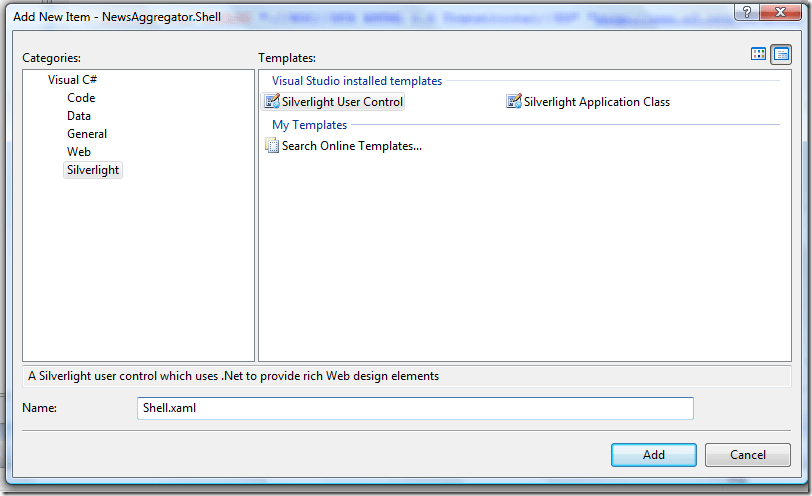Click the Name field containing Shell.xaml
The image size is (812, 496).
pos(414,408)
